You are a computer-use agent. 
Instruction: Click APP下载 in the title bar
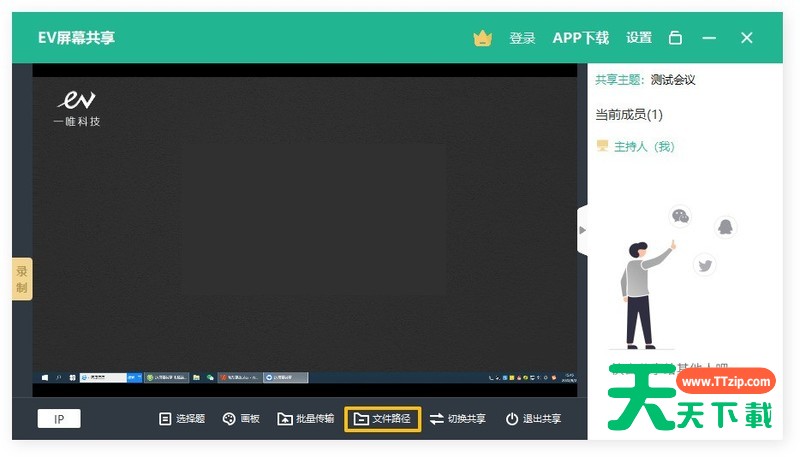(x=580, y=38)
